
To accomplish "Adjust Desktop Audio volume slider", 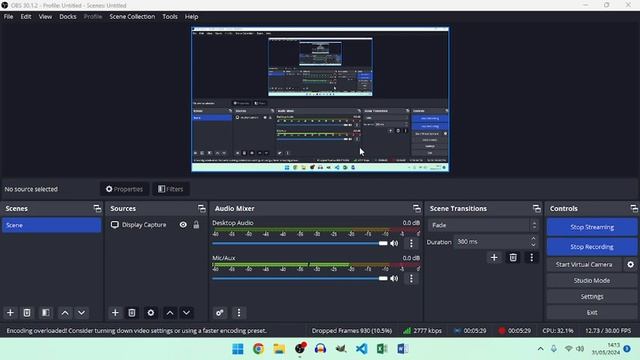I will (300, 243).
